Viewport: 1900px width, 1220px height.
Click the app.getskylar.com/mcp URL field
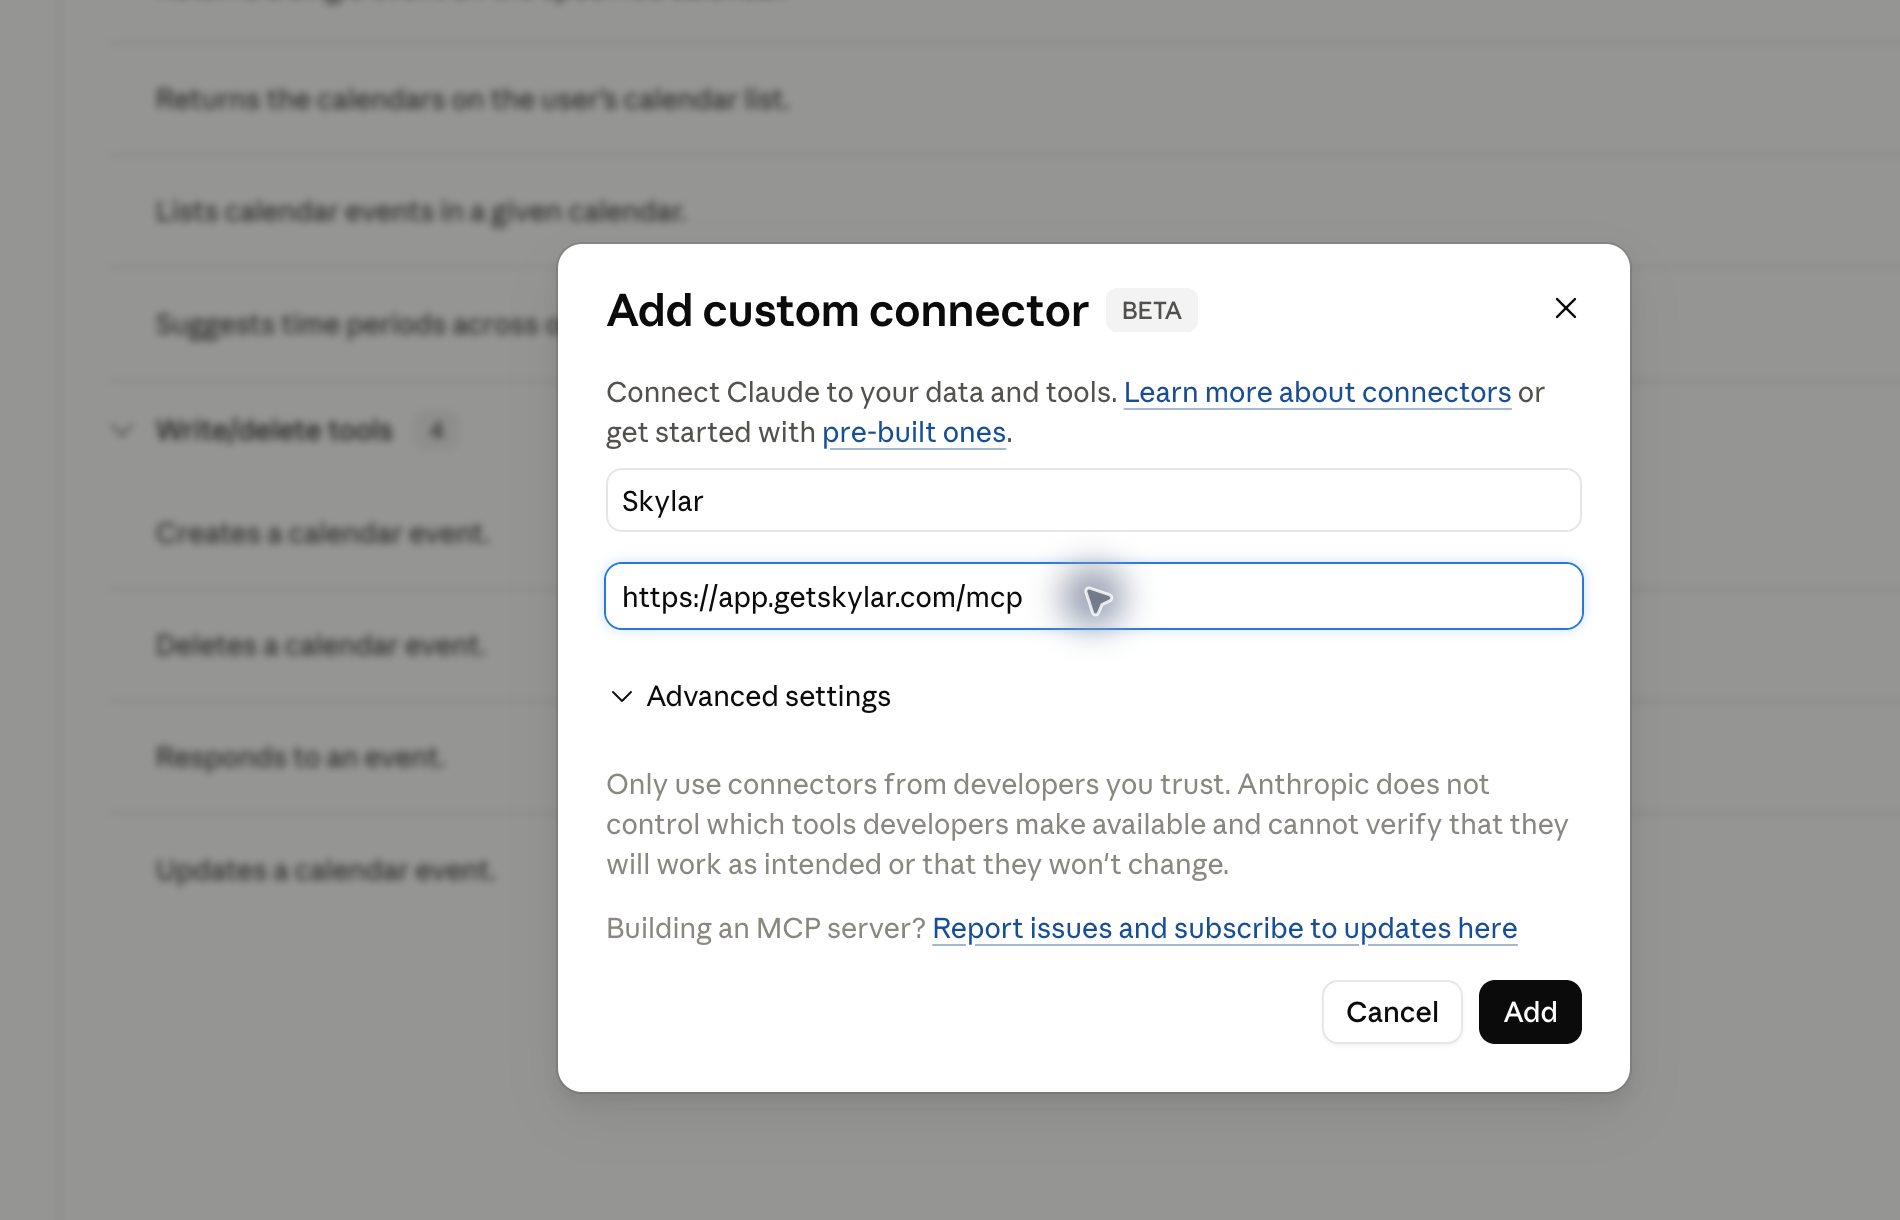(x=1093, y=596)
